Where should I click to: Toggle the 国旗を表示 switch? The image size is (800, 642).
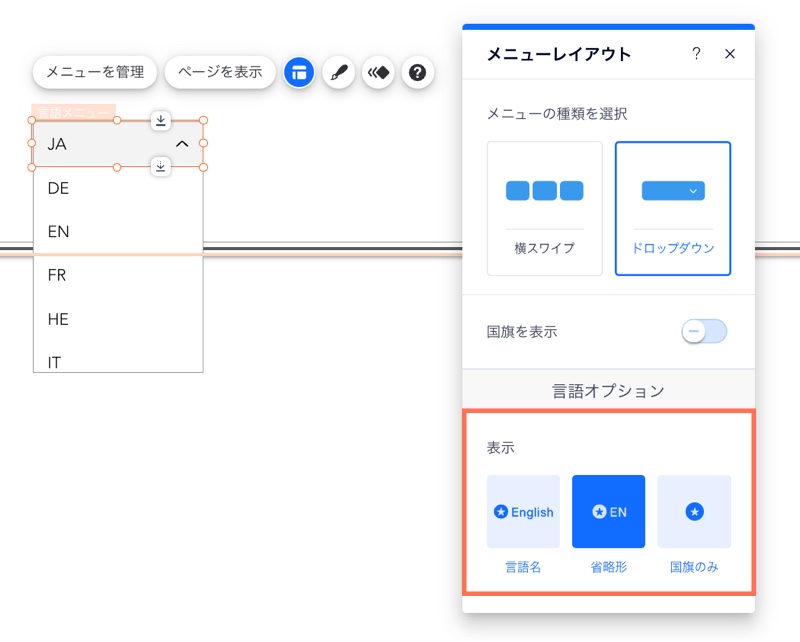click(704, 331)
